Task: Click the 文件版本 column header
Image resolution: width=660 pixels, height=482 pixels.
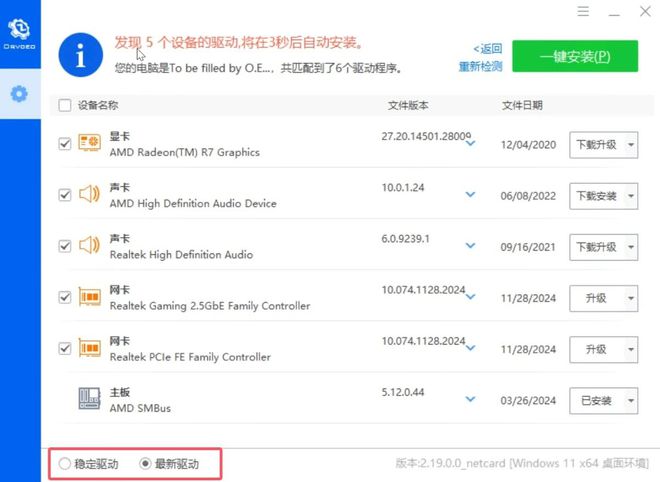Action: click(x=408, y=105)
